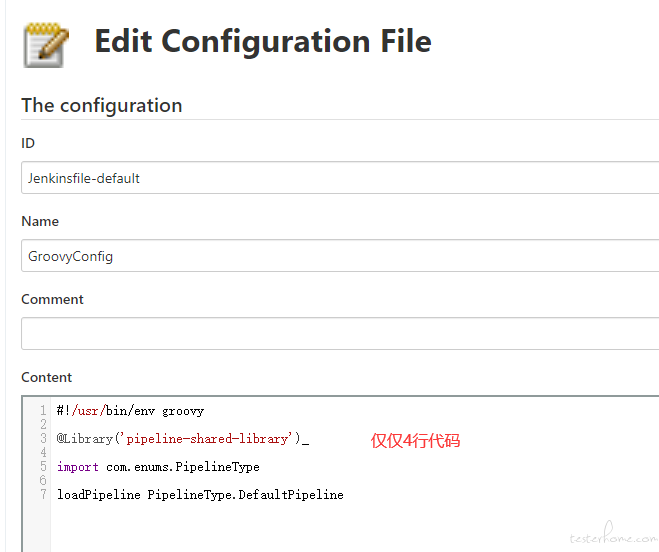
Task: Click the Edit Configuration File heading
Action: coord(263,41)
